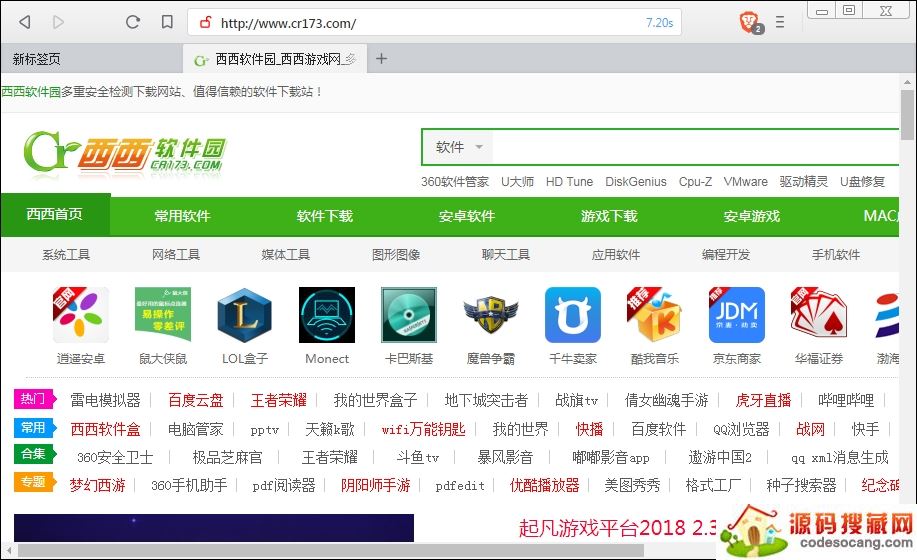Open a new tab with the plus button

[381, 58]
